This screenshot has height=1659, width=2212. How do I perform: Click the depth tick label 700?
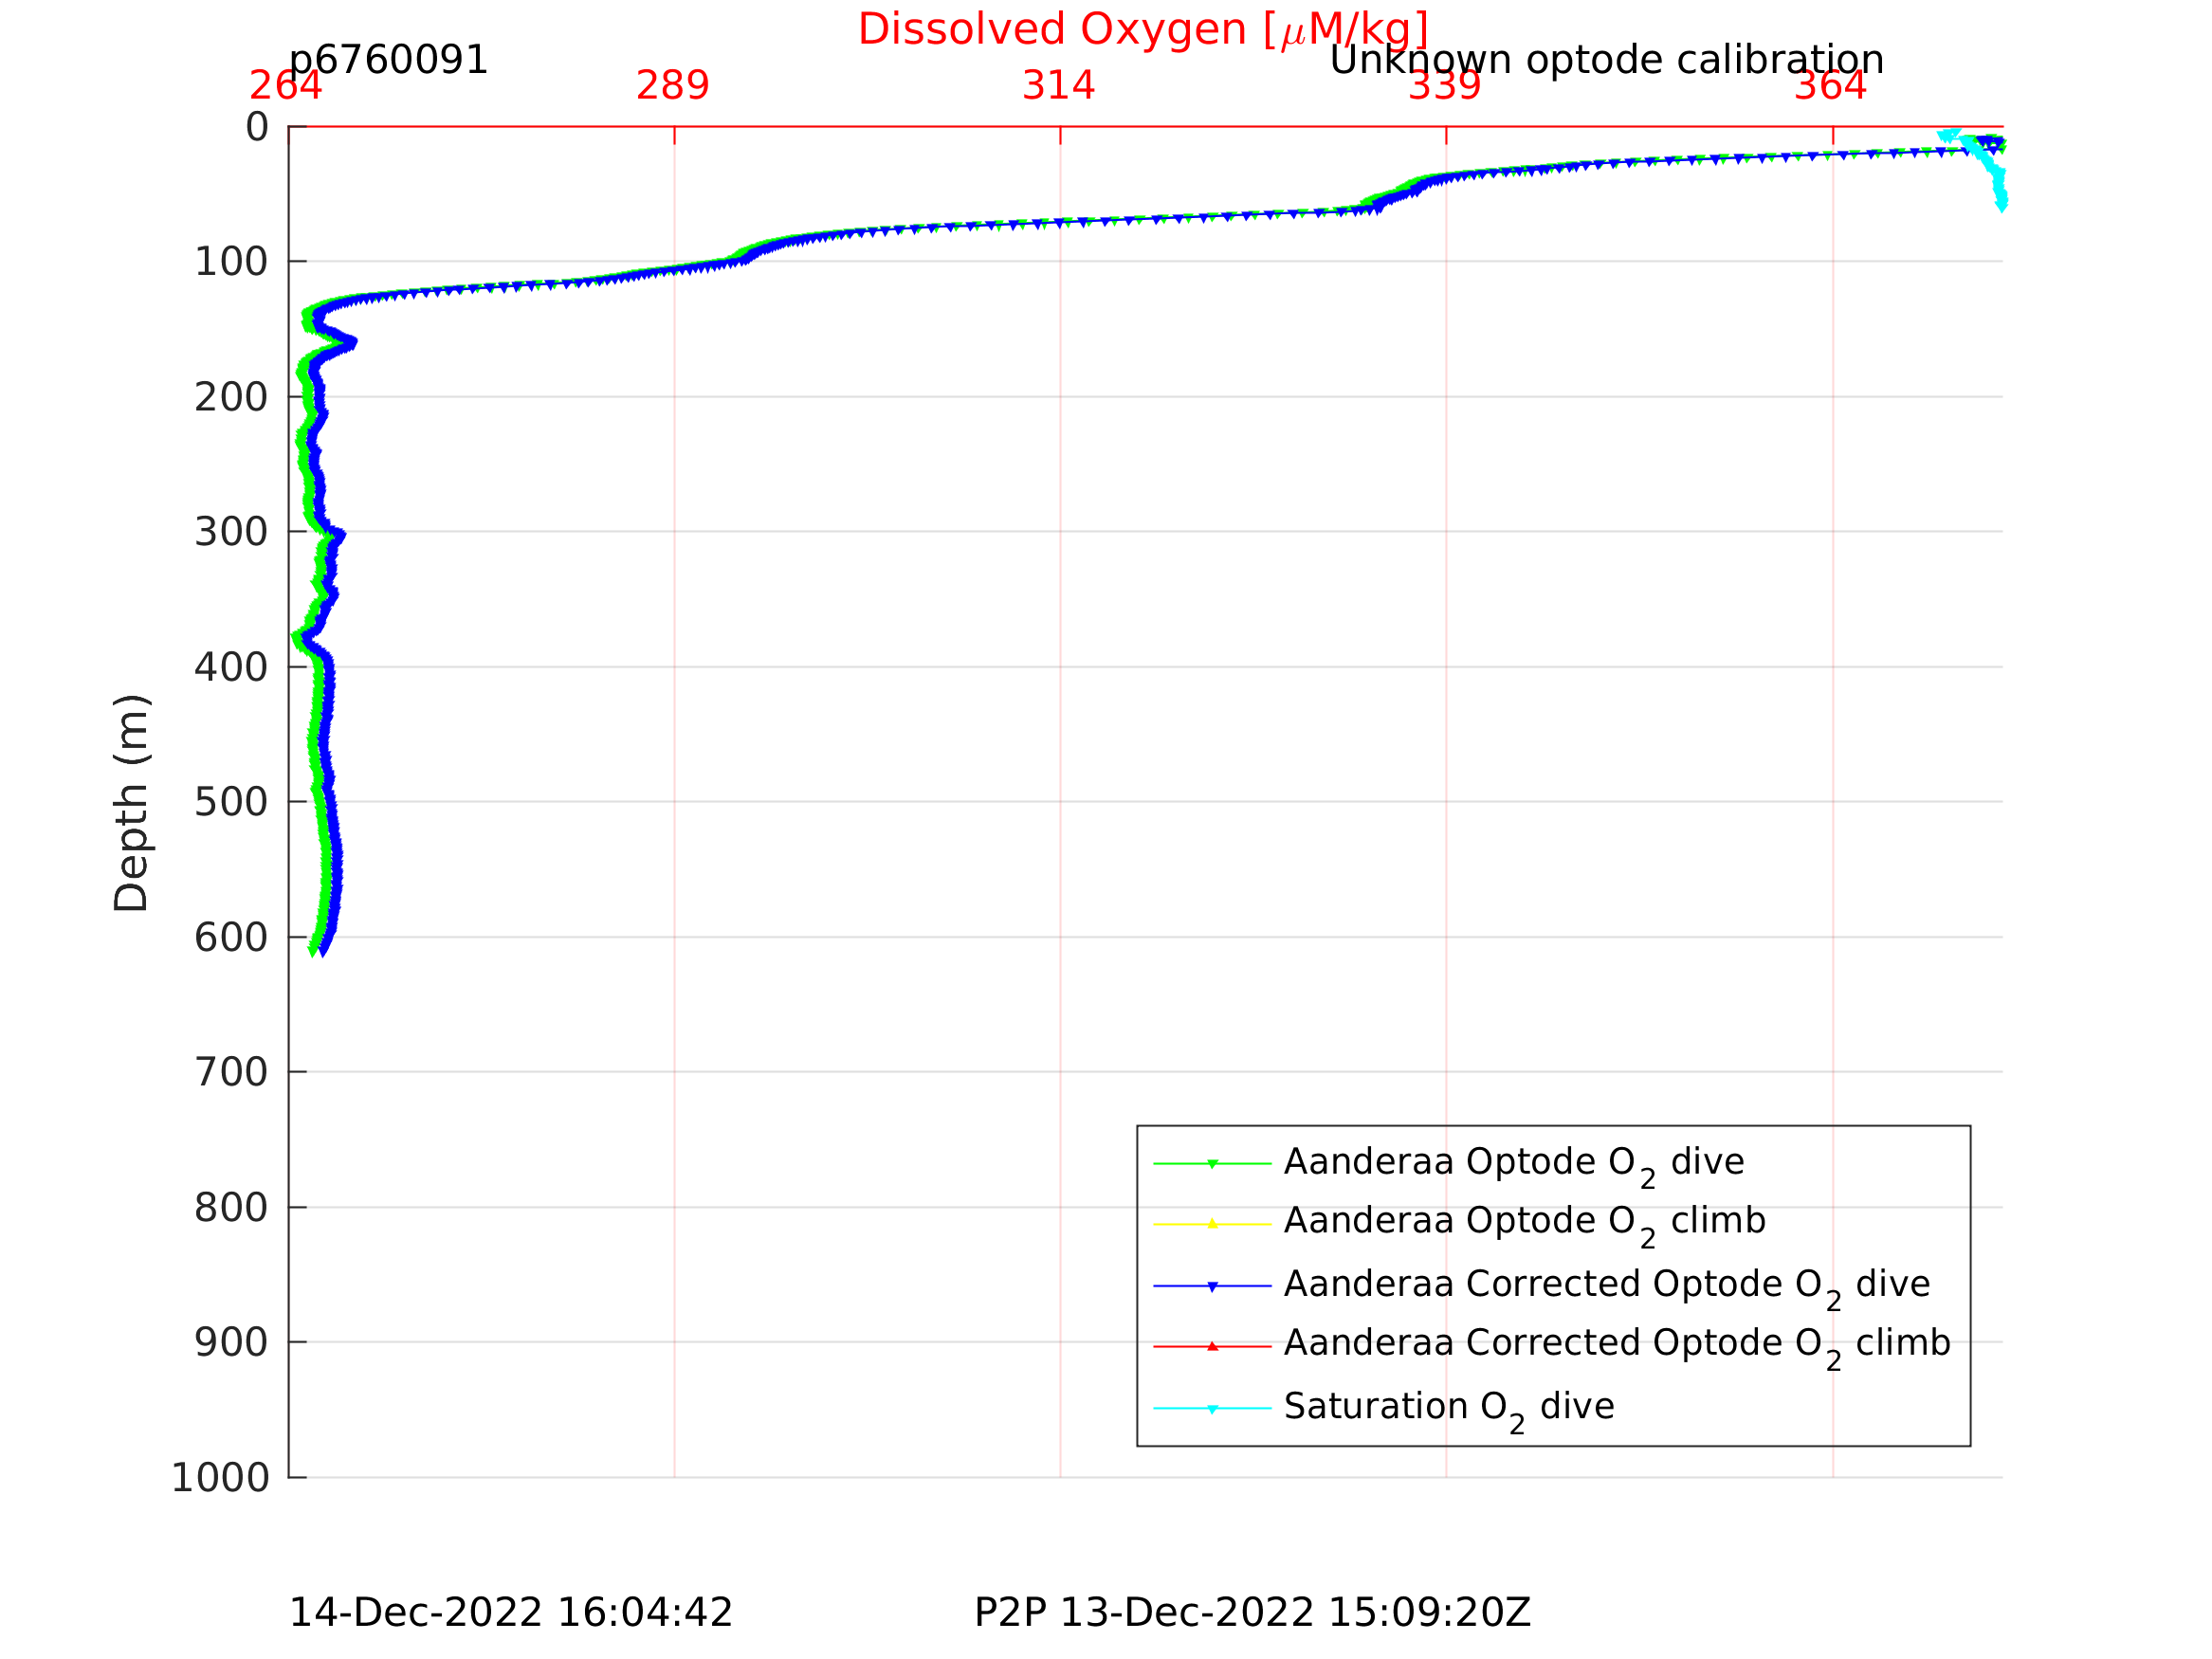pos(231,1072)
